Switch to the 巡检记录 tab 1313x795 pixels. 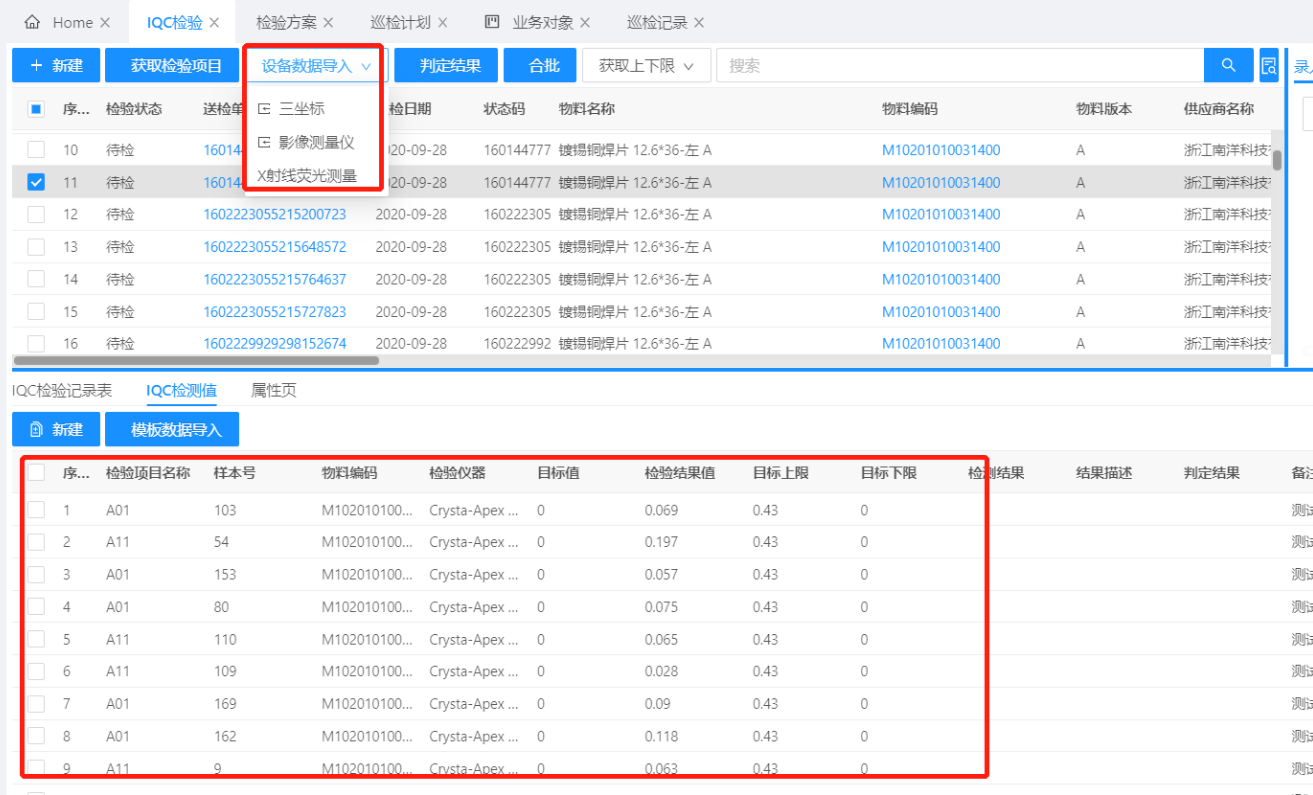[x=656, y=22]
